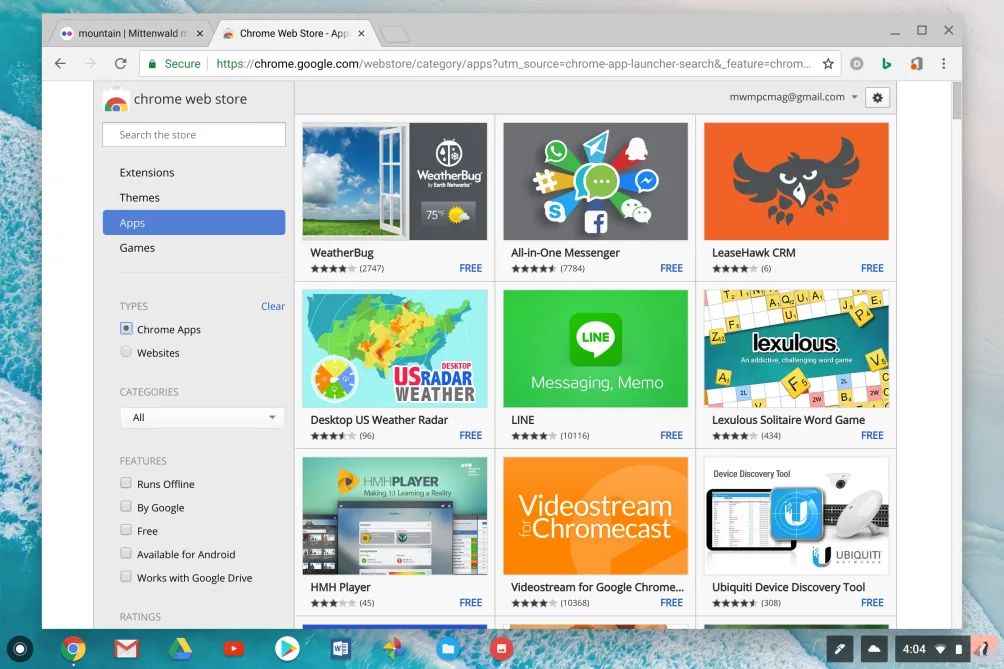Viewport: 1004px width, 669px height.
Task: Reload the Chrome Web Store page
Action: pyautogui.click(x=120, y=63)
